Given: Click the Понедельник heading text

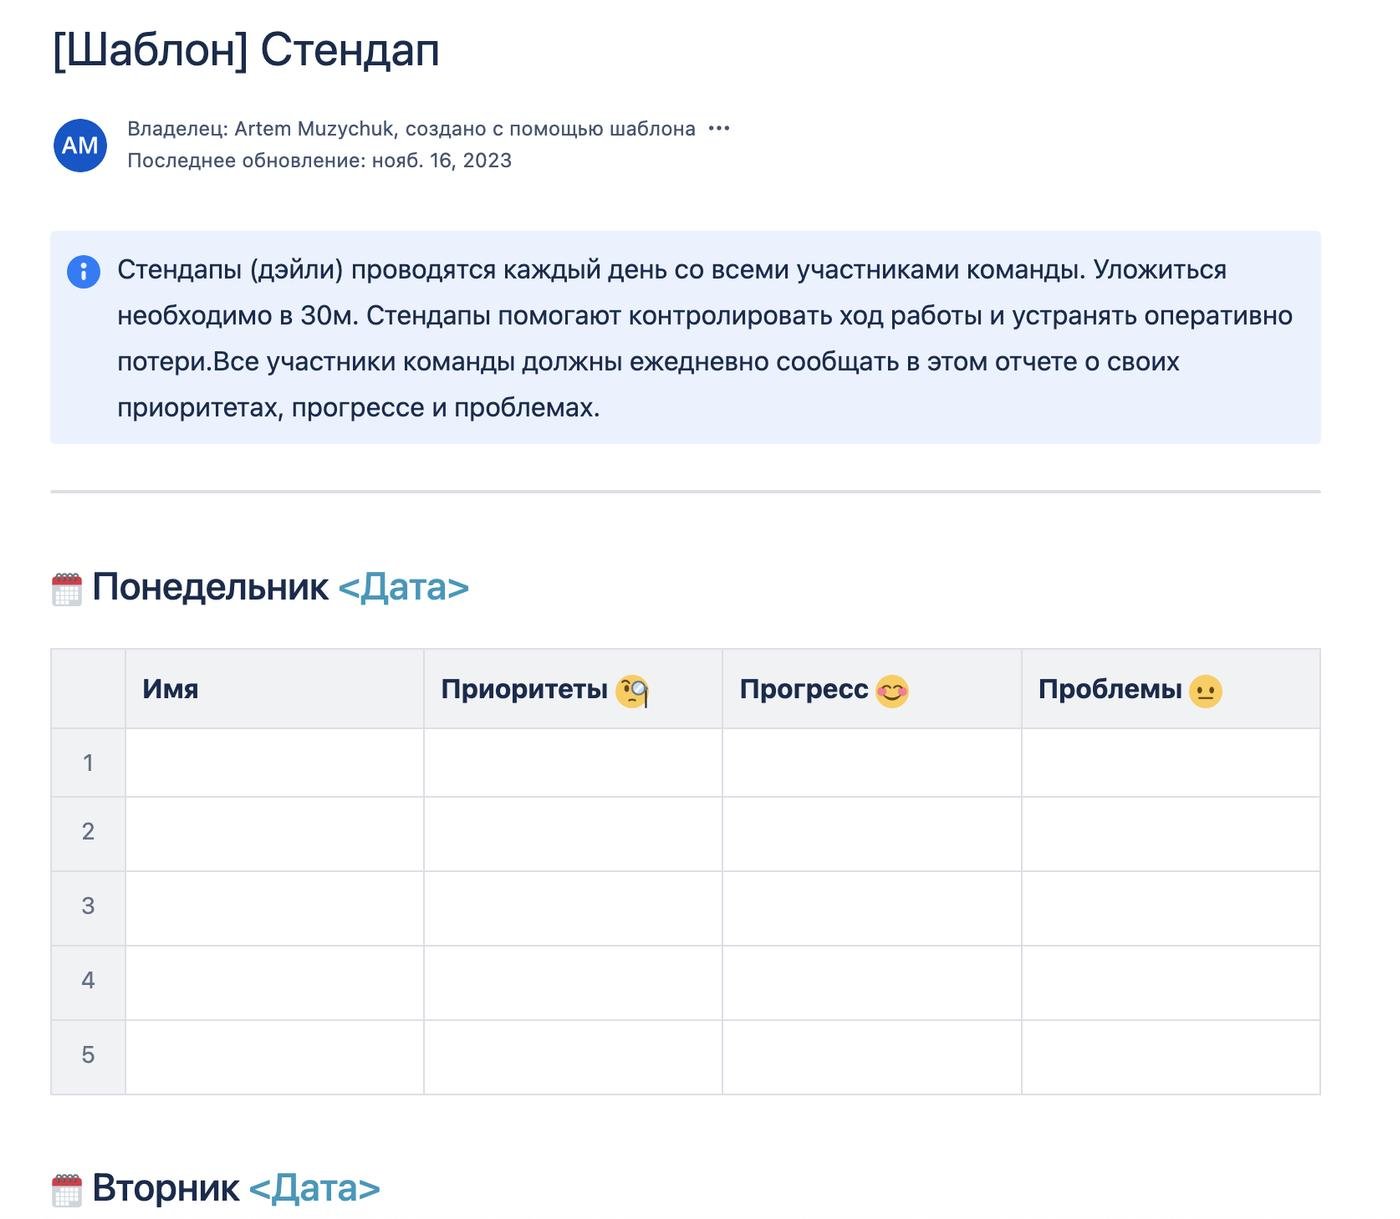Looking at the screenshot, I should [x=210, y=587].
